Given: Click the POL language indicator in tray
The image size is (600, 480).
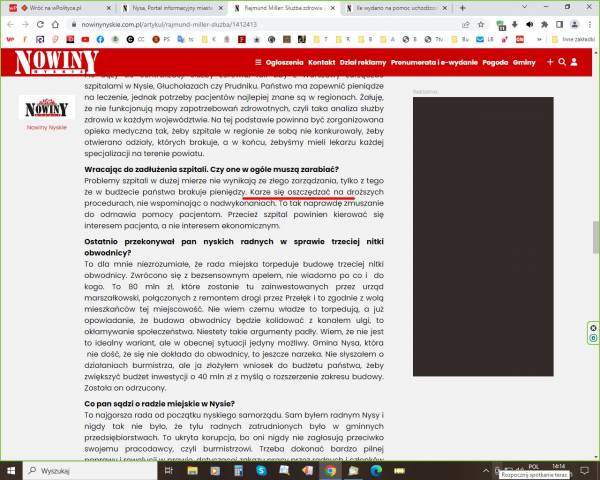Looking at the screenshot, I should (533, 466).
